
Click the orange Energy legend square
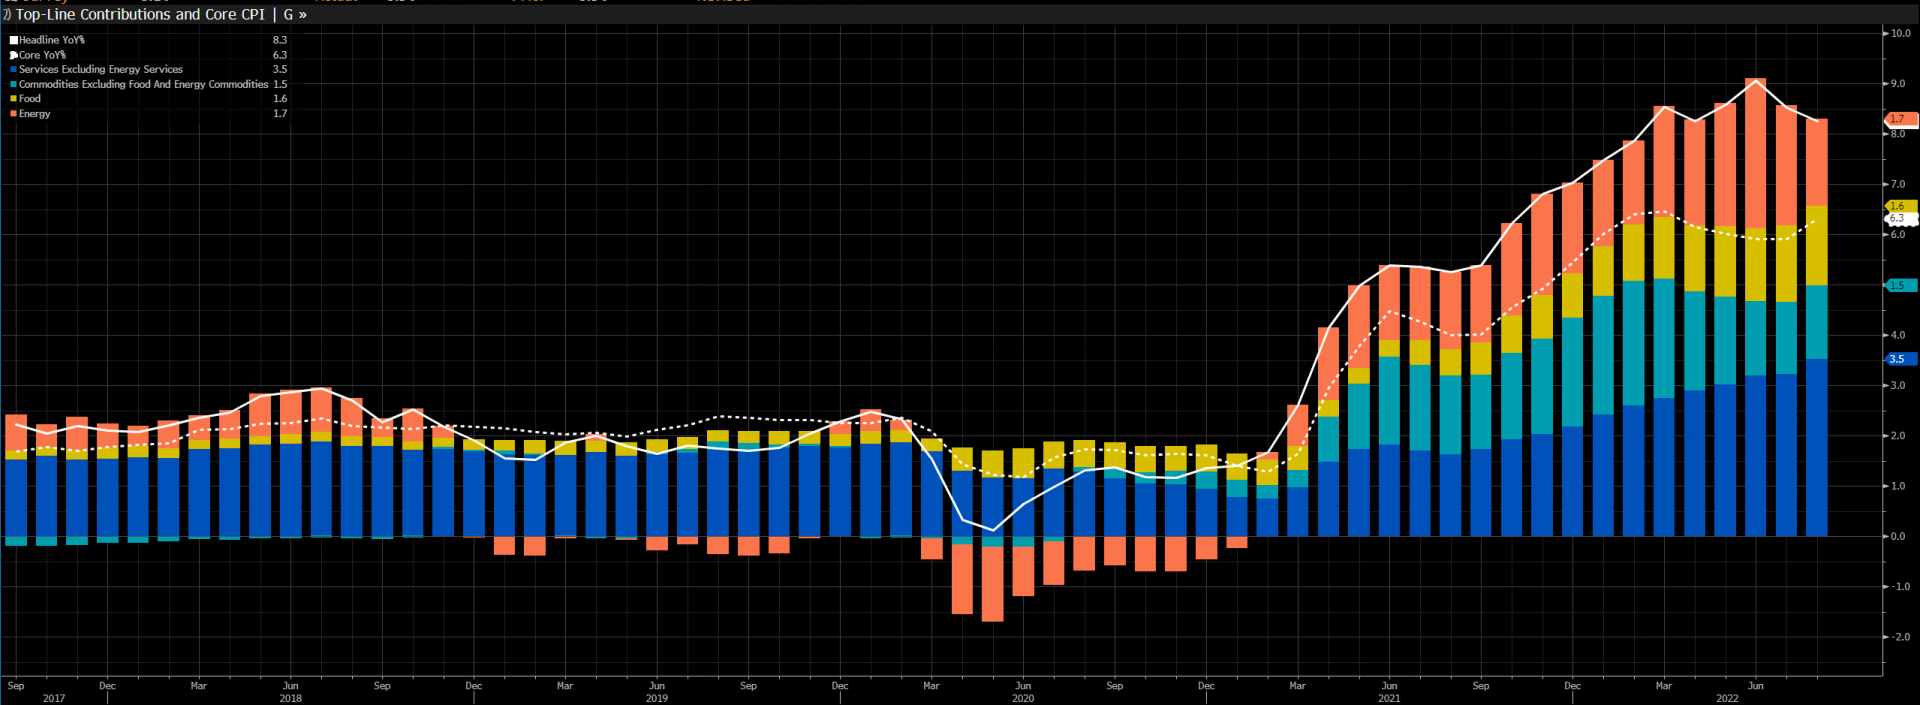pyautogui.click(x=14, y=114)
